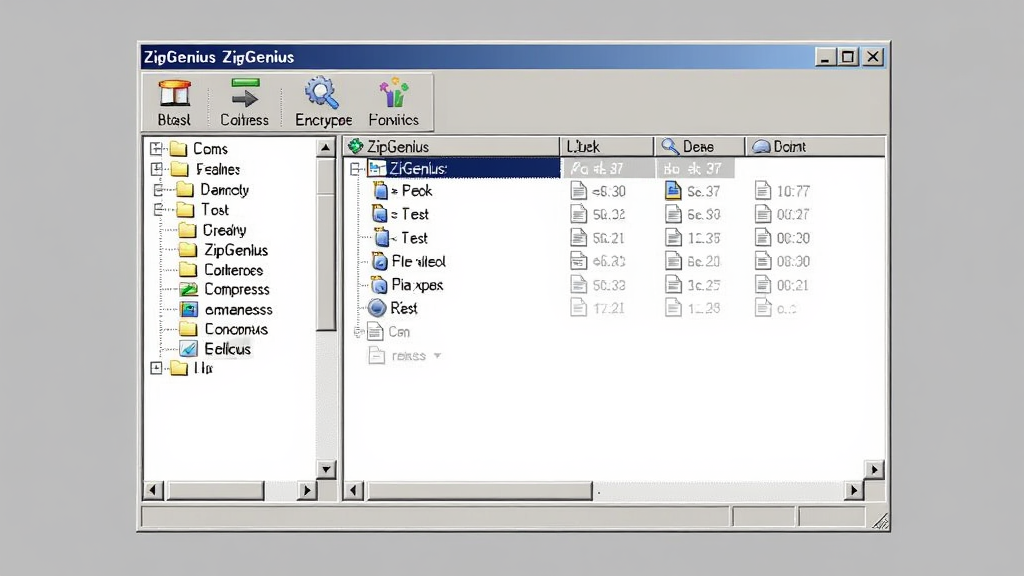Select the Fealnes folder icon
This screenshot has height=576, width=1024.
(x=180, y=170)
